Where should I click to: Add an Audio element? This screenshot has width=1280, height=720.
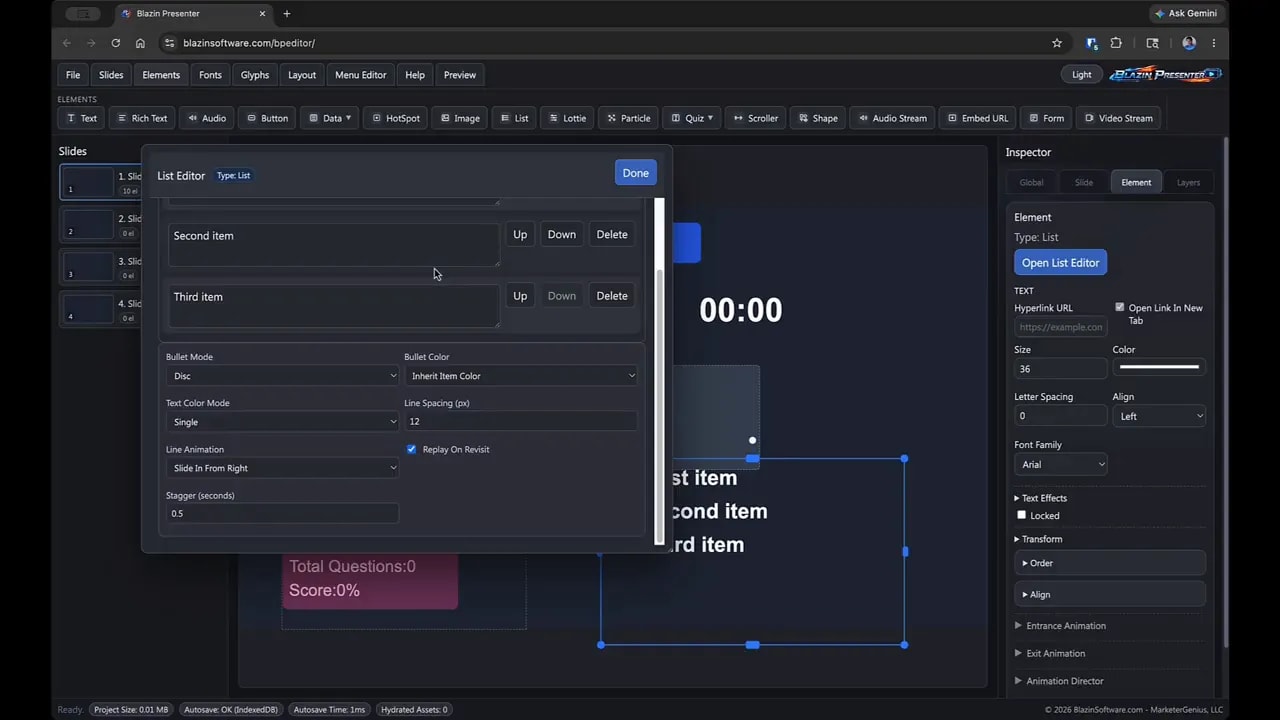(206, 118)
